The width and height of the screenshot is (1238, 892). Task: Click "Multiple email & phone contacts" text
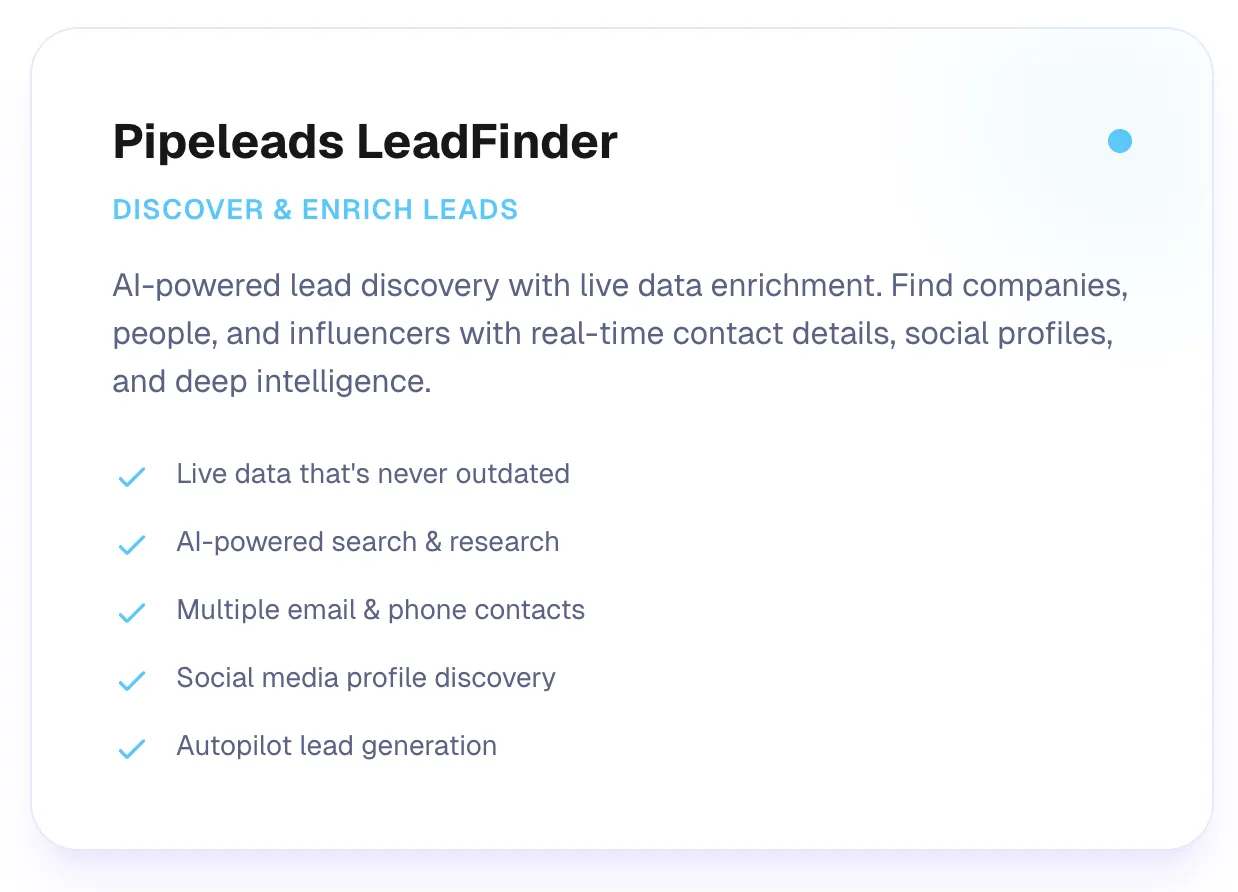(381, 610)
